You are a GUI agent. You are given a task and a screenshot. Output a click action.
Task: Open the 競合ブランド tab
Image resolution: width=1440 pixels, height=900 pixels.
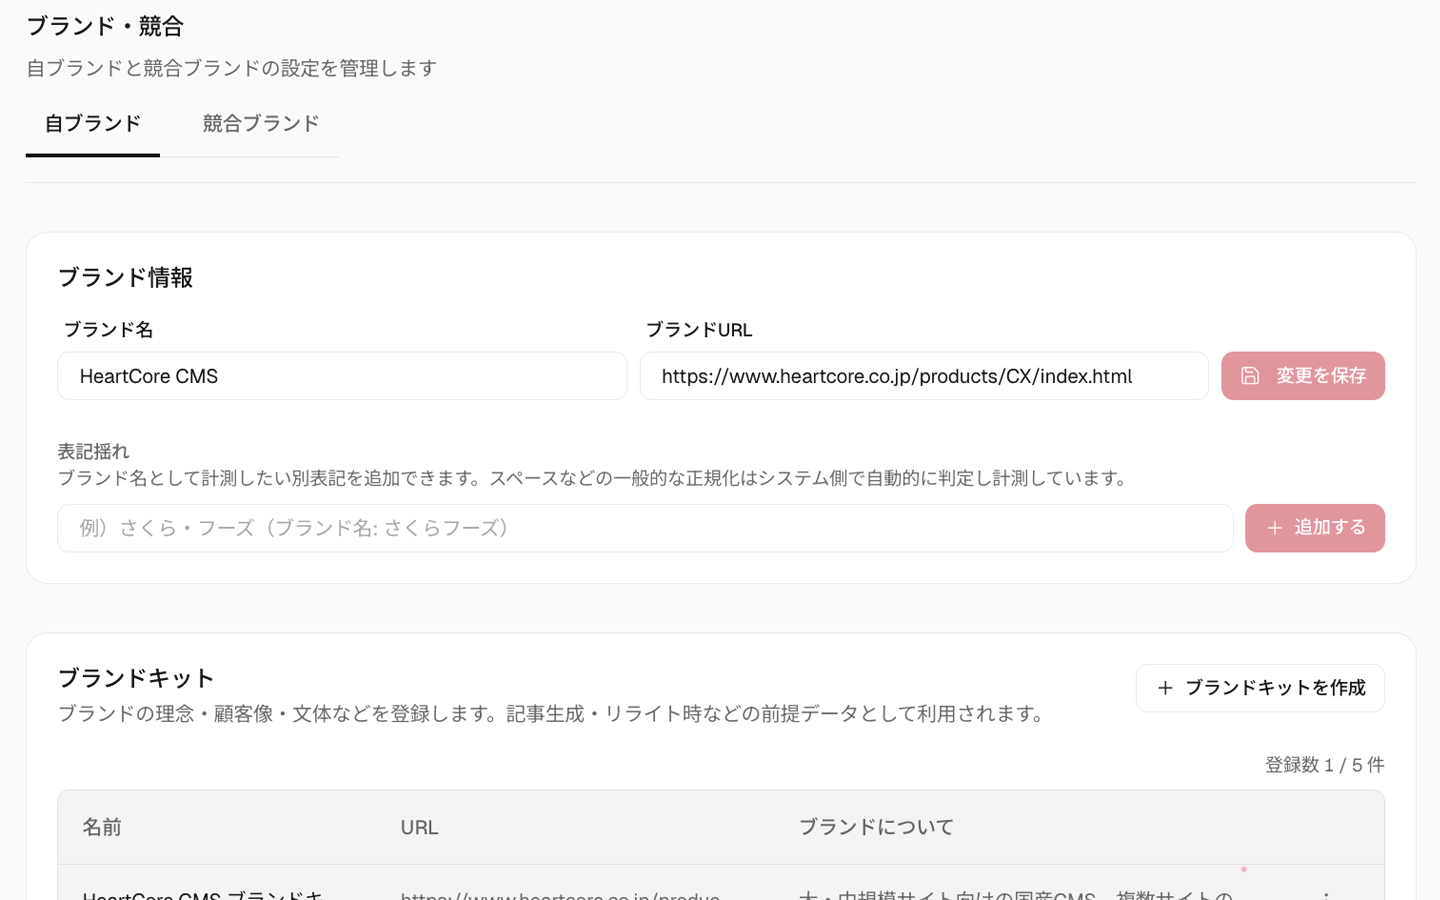pyautogui.click(x=260, y=124)
